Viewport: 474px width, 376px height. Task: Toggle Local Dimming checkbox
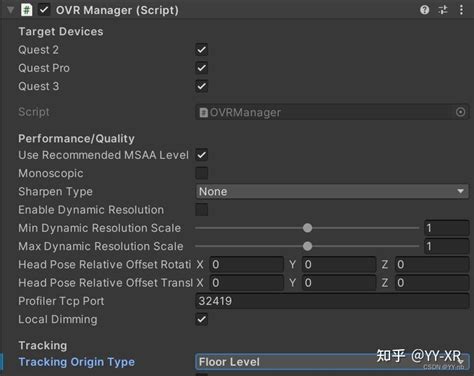(202, 319)
